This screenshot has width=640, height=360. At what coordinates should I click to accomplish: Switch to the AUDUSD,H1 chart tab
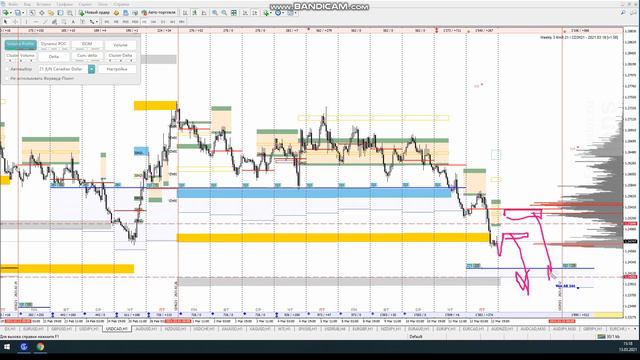pos(146,329)
